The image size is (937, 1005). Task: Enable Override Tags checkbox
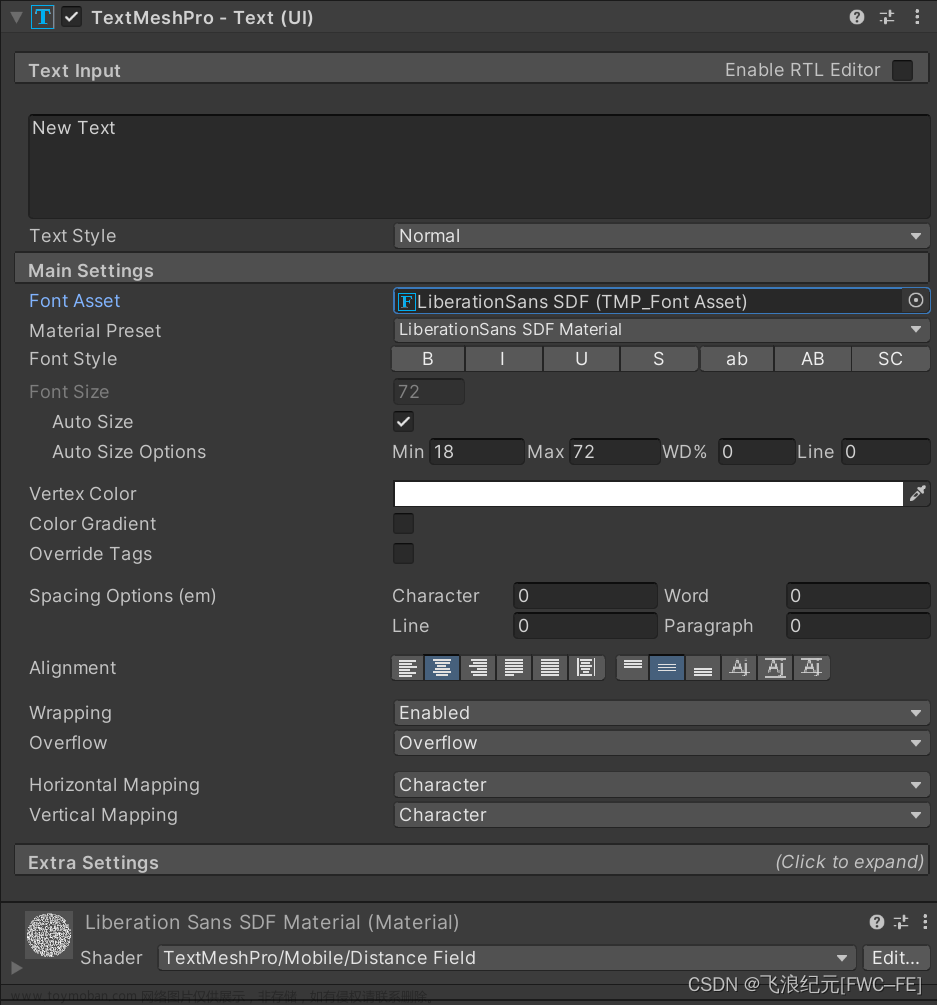[x=403, y=554]
